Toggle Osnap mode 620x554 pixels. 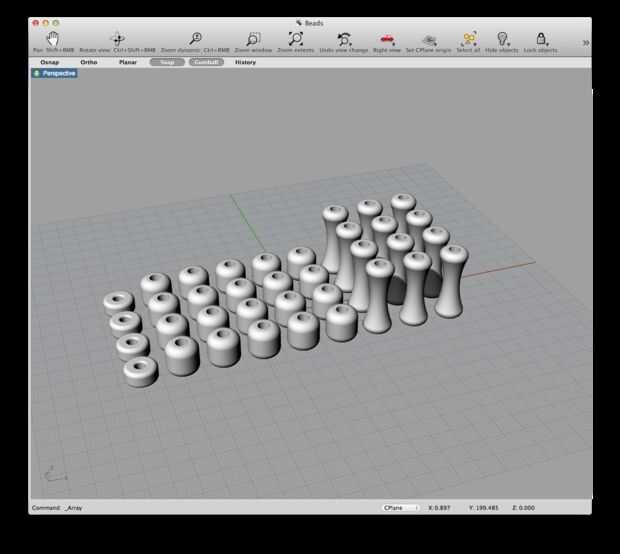[49, 62]
